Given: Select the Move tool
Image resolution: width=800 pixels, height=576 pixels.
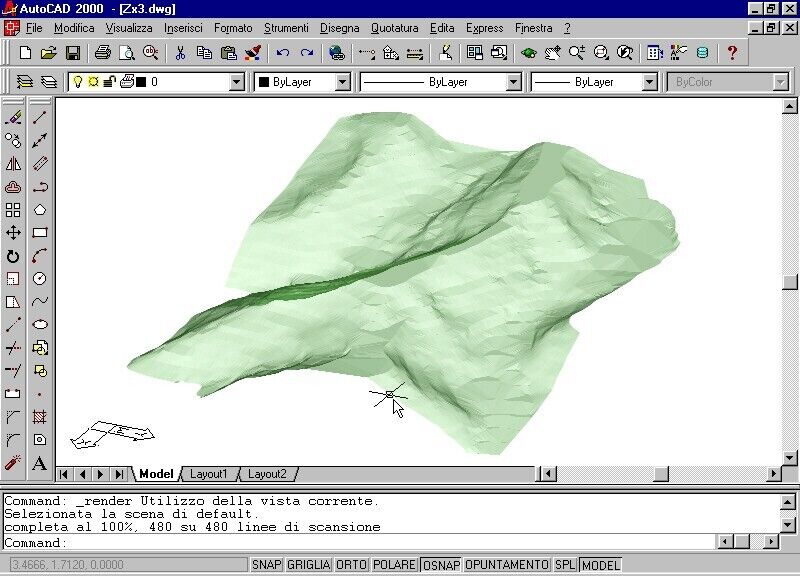Looking at the screenshot, I should click(x=13, y=233).
